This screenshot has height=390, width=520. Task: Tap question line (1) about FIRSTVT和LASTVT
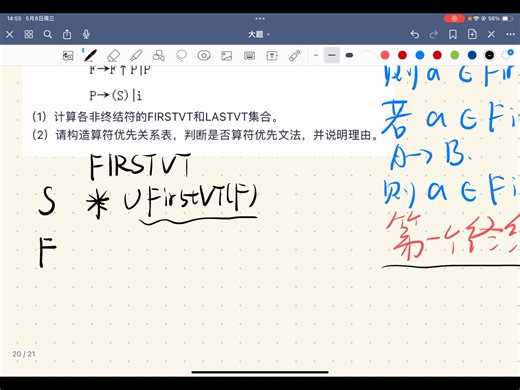pyautogui.click(x=155, y=117)
